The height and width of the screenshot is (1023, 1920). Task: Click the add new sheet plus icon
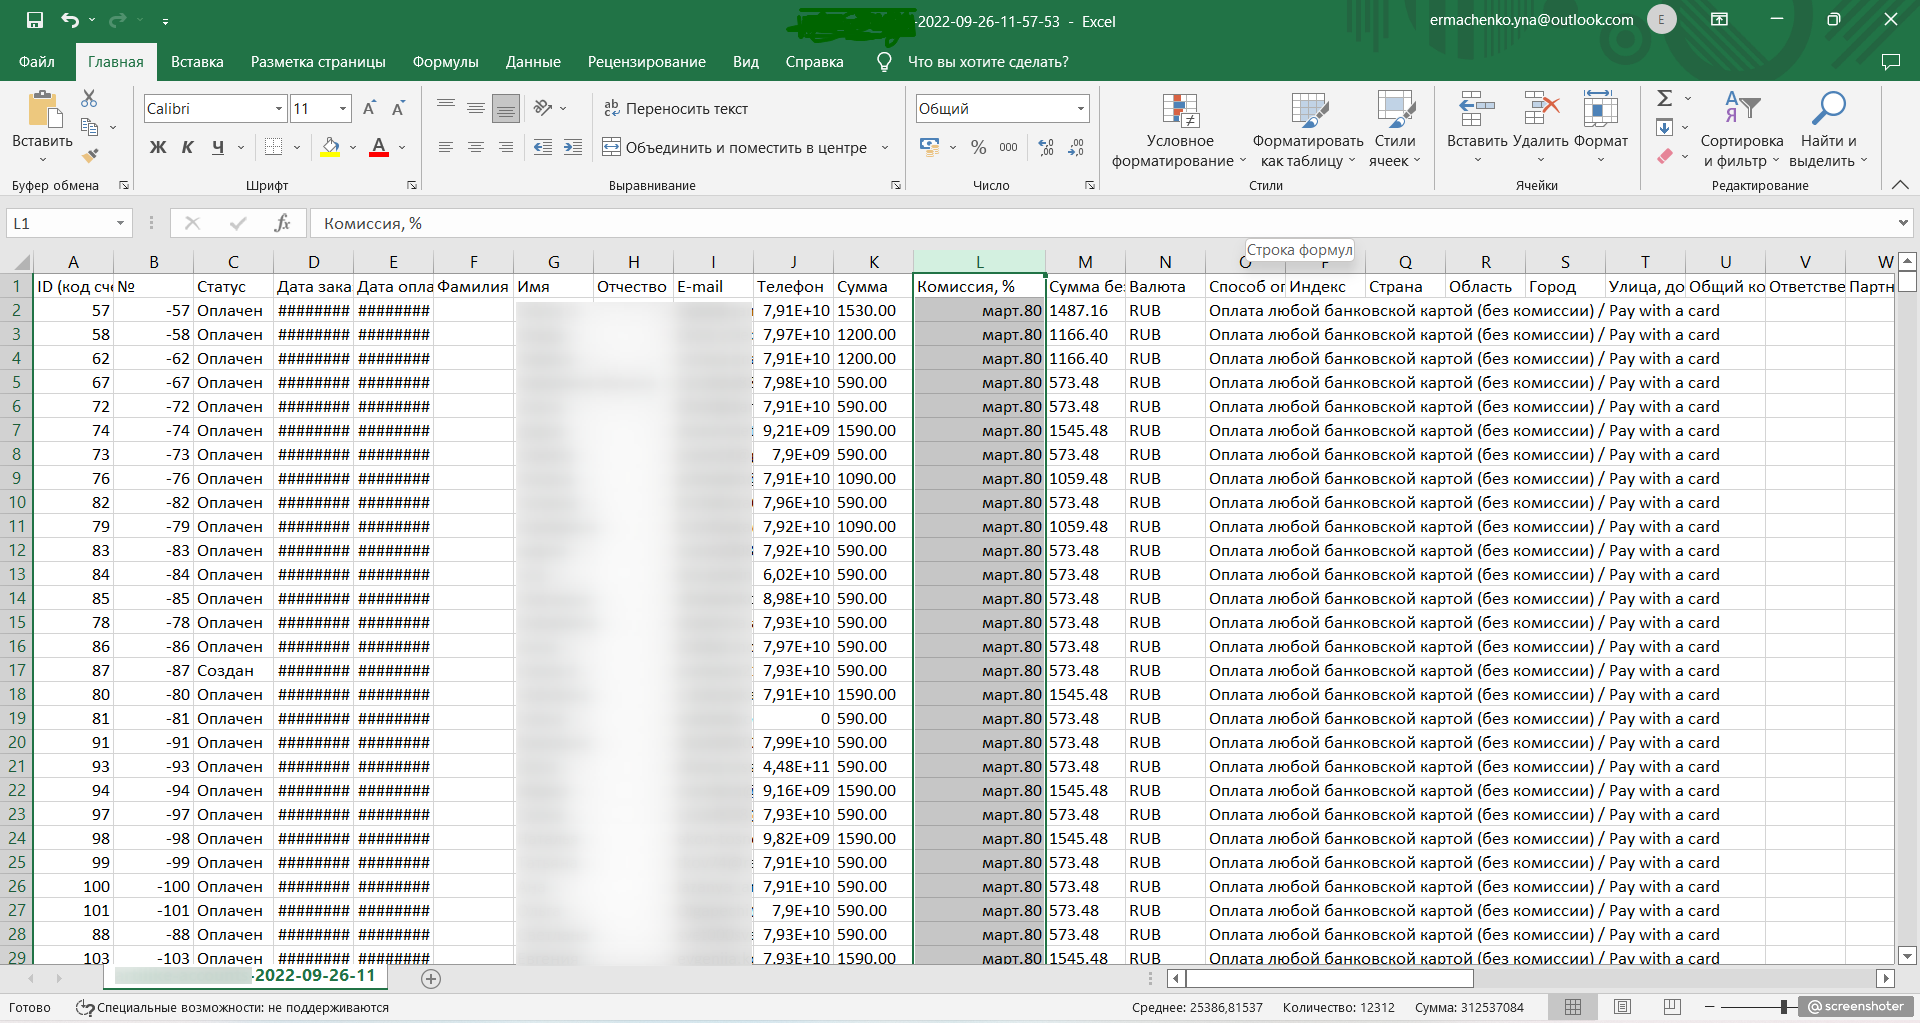pos(431,979)
